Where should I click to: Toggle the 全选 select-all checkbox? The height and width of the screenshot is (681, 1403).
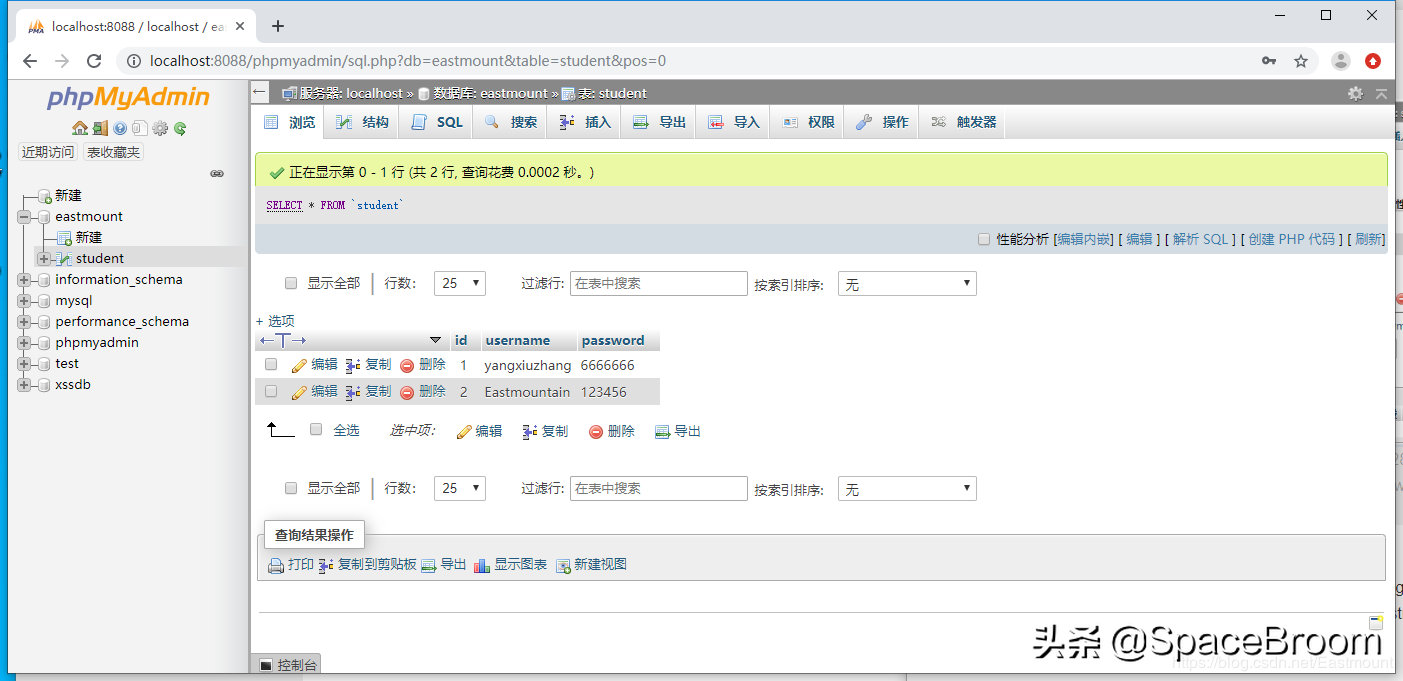[316, 429]
